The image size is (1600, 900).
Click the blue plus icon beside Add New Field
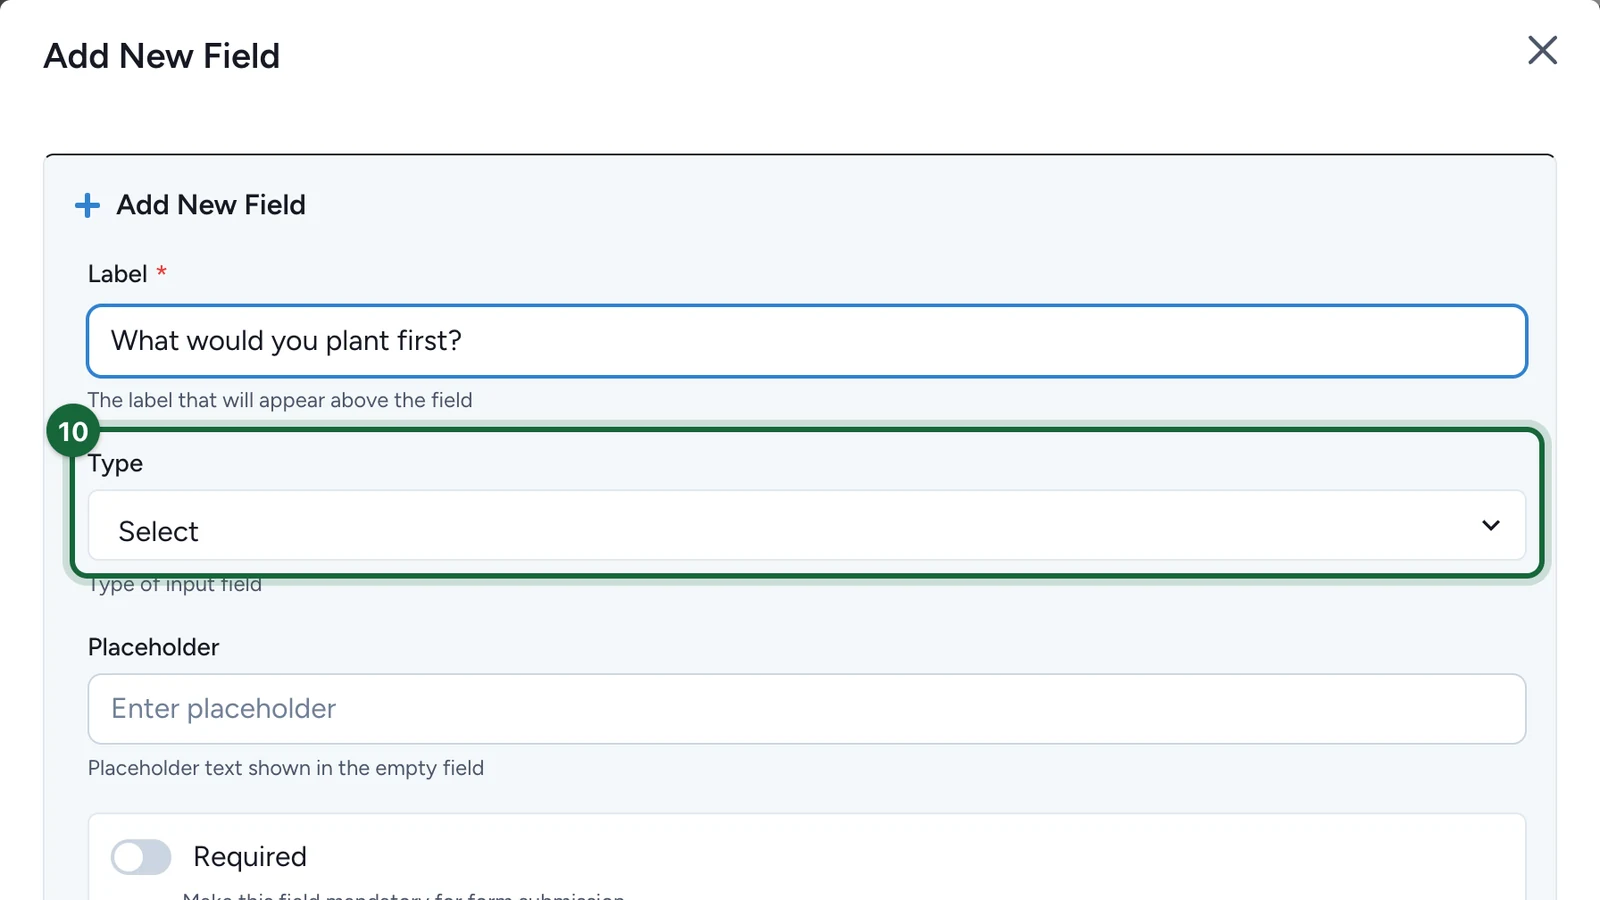[x=87, y=205]
